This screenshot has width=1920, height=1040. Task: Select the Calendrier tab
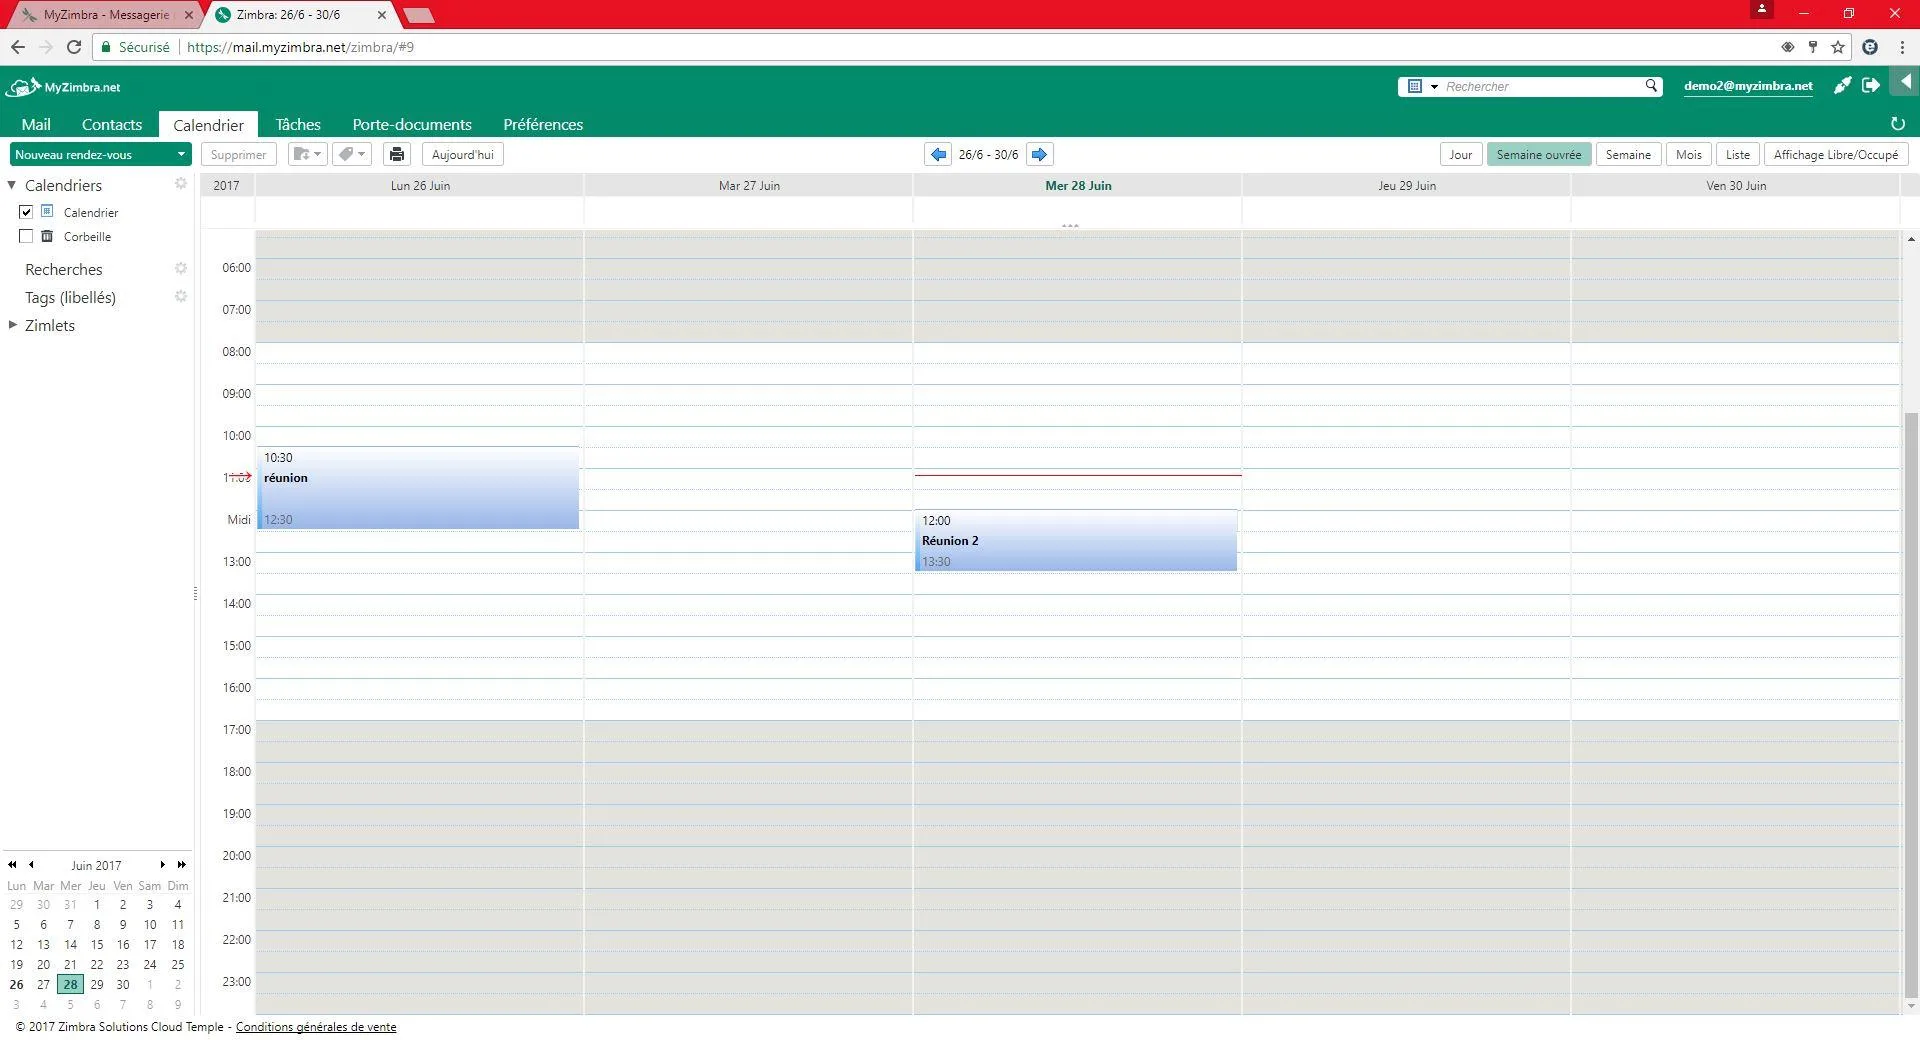point(208,124)
